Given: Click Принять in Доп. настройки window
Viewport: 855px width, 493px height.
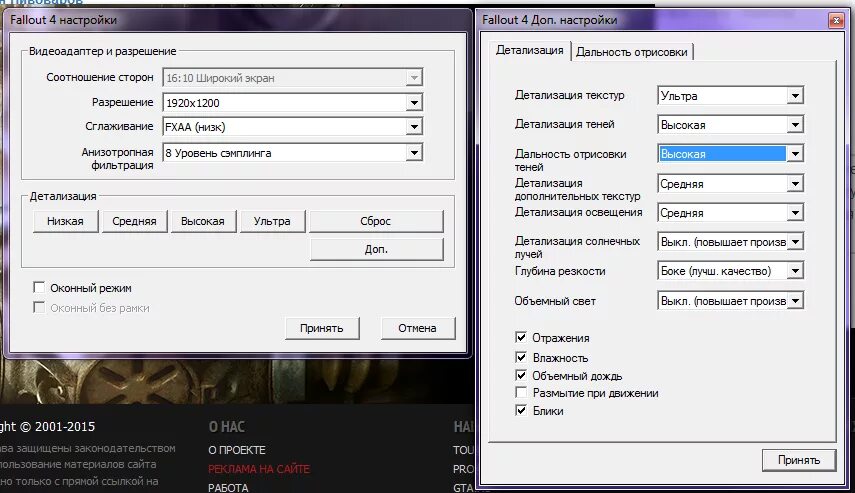Looking at the screenshot, I should 799,460.
